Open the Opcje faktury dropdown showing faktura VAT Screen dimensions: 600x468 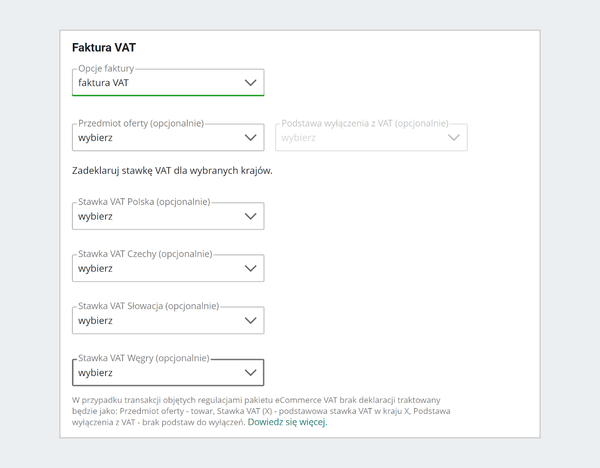pyautogui.click(x=160, y=83)
